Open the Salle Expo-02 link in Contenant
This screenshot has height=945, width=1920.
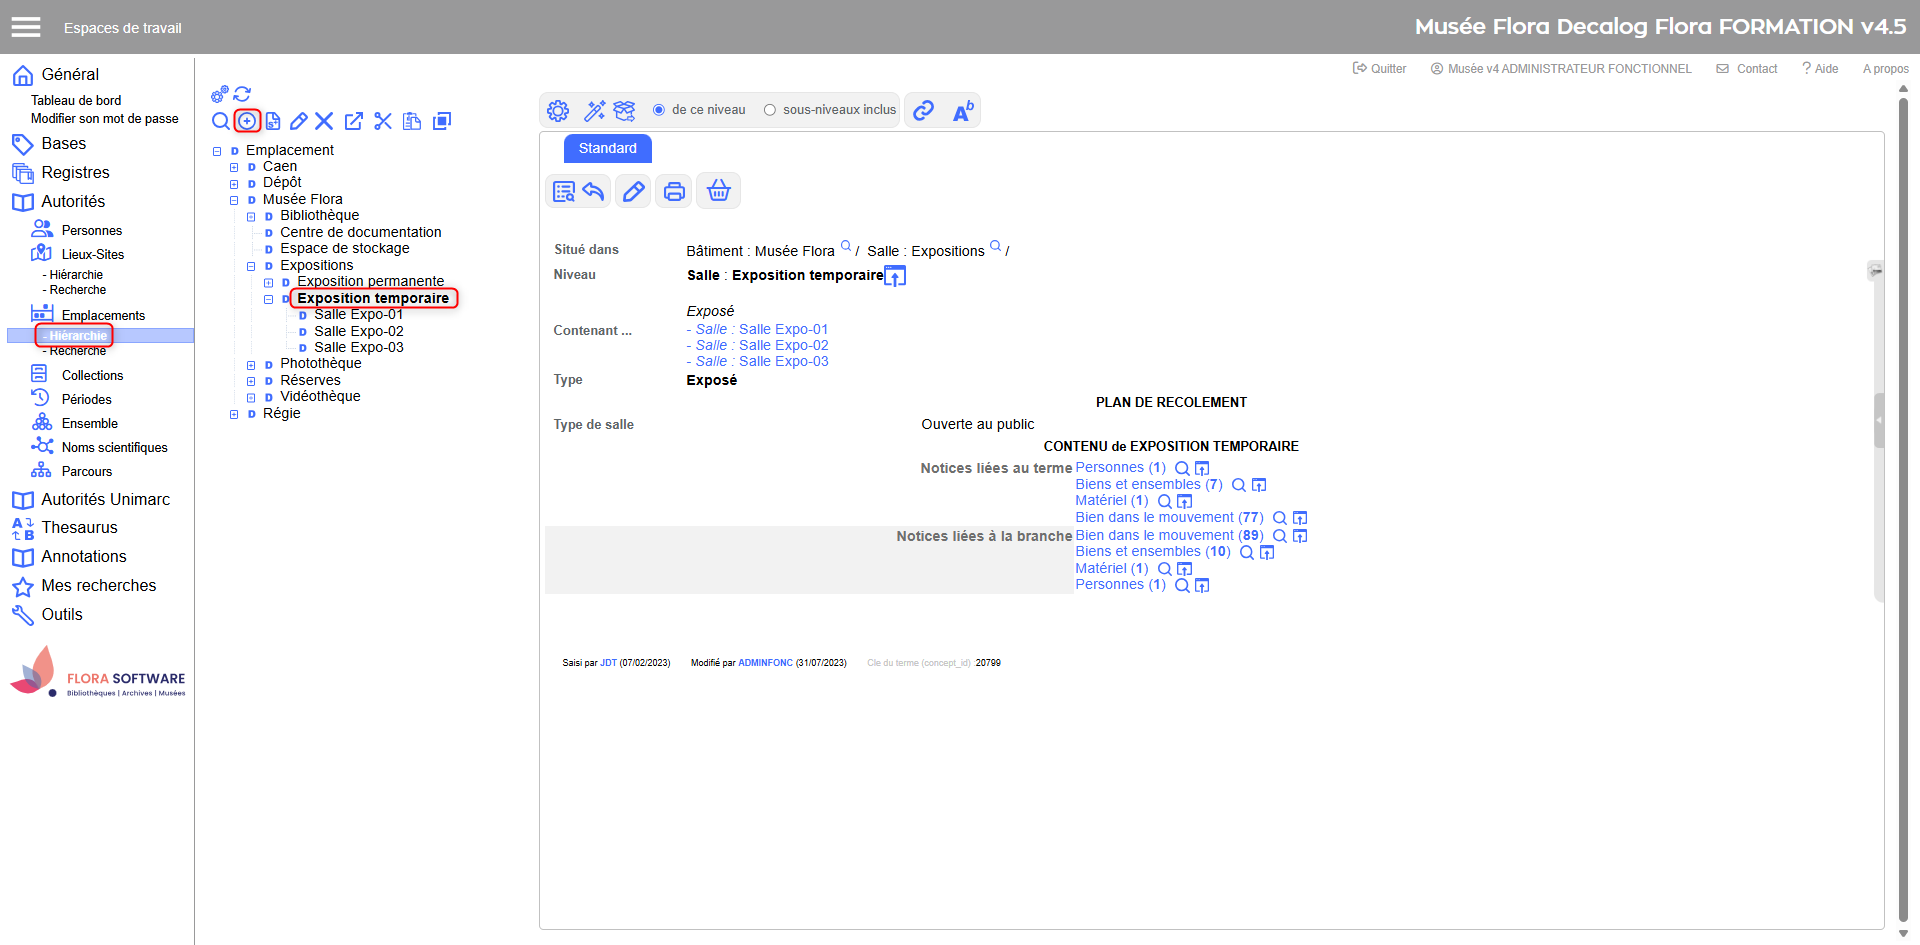click(783, 345)
